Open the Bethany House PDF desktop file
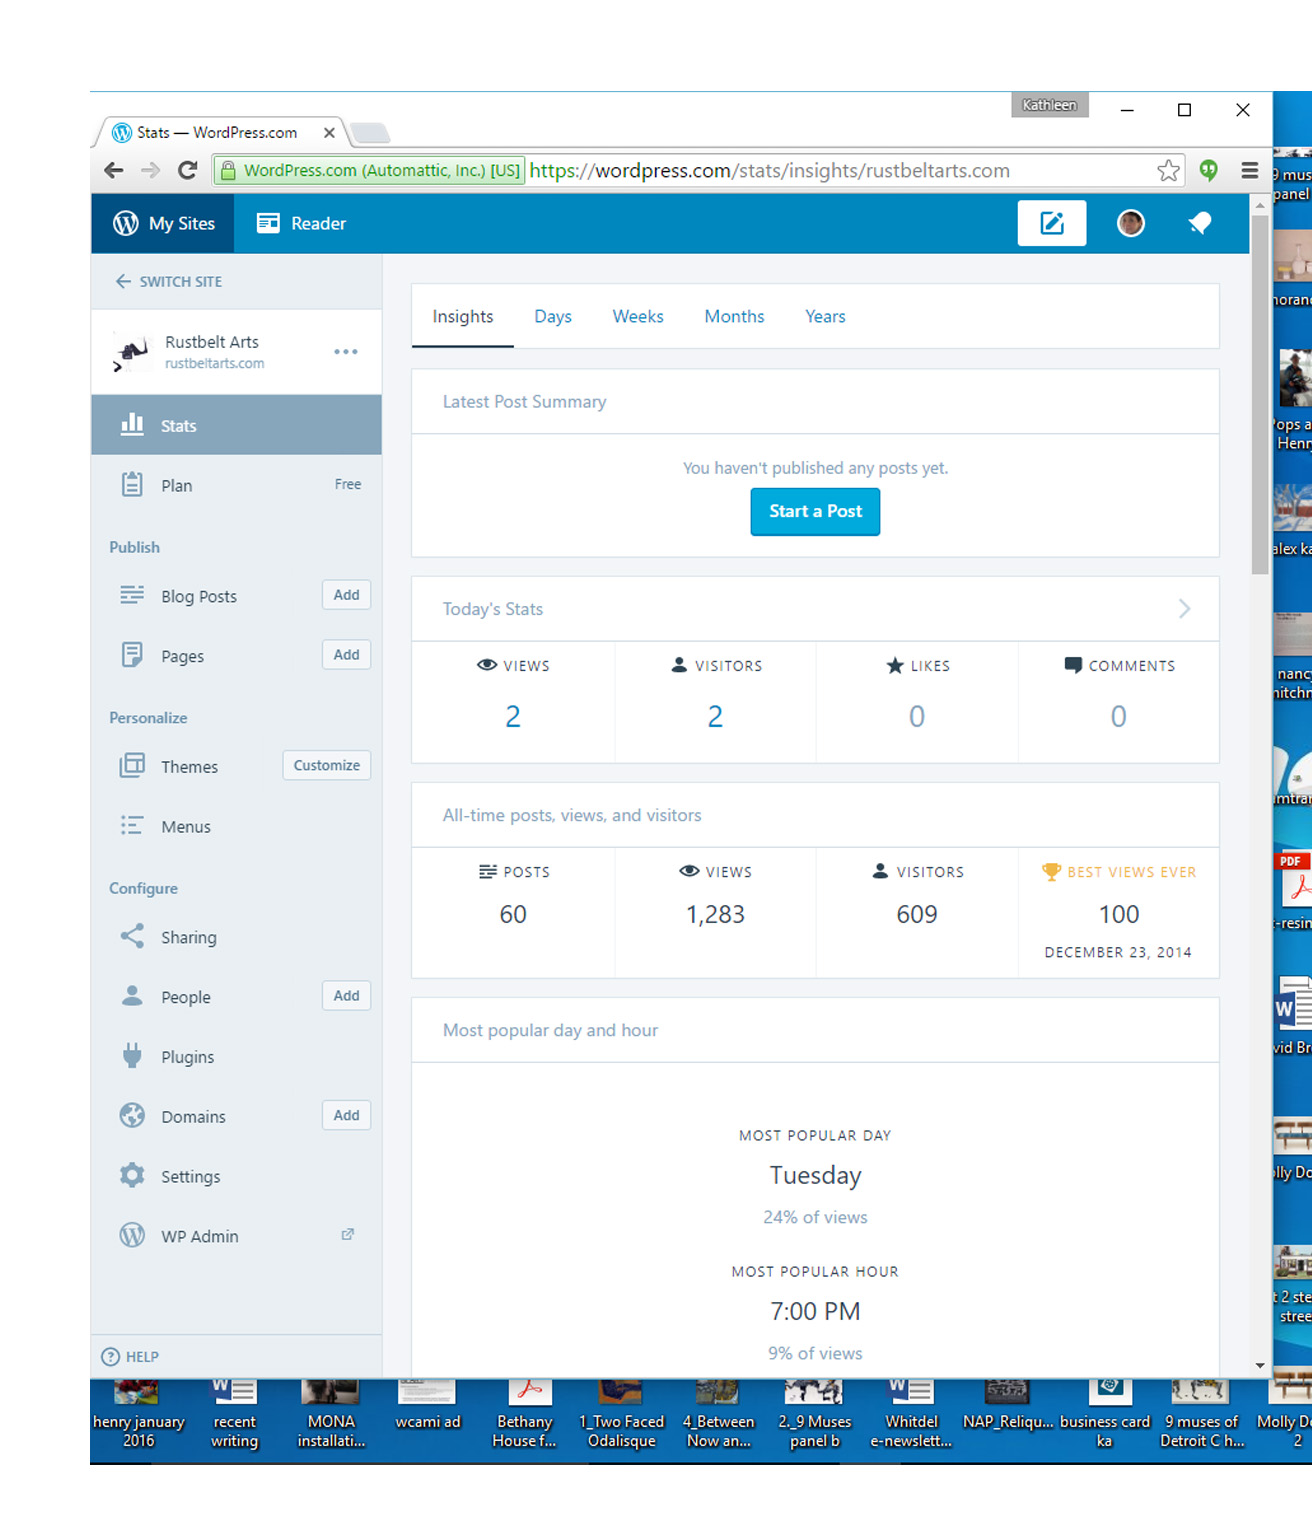 point(526,1412)
